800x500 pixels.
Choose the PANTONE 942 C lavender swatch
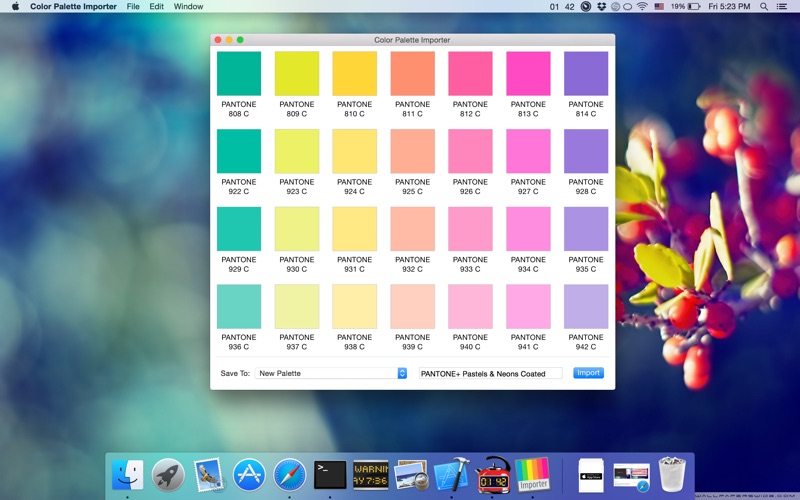point(586,306)
